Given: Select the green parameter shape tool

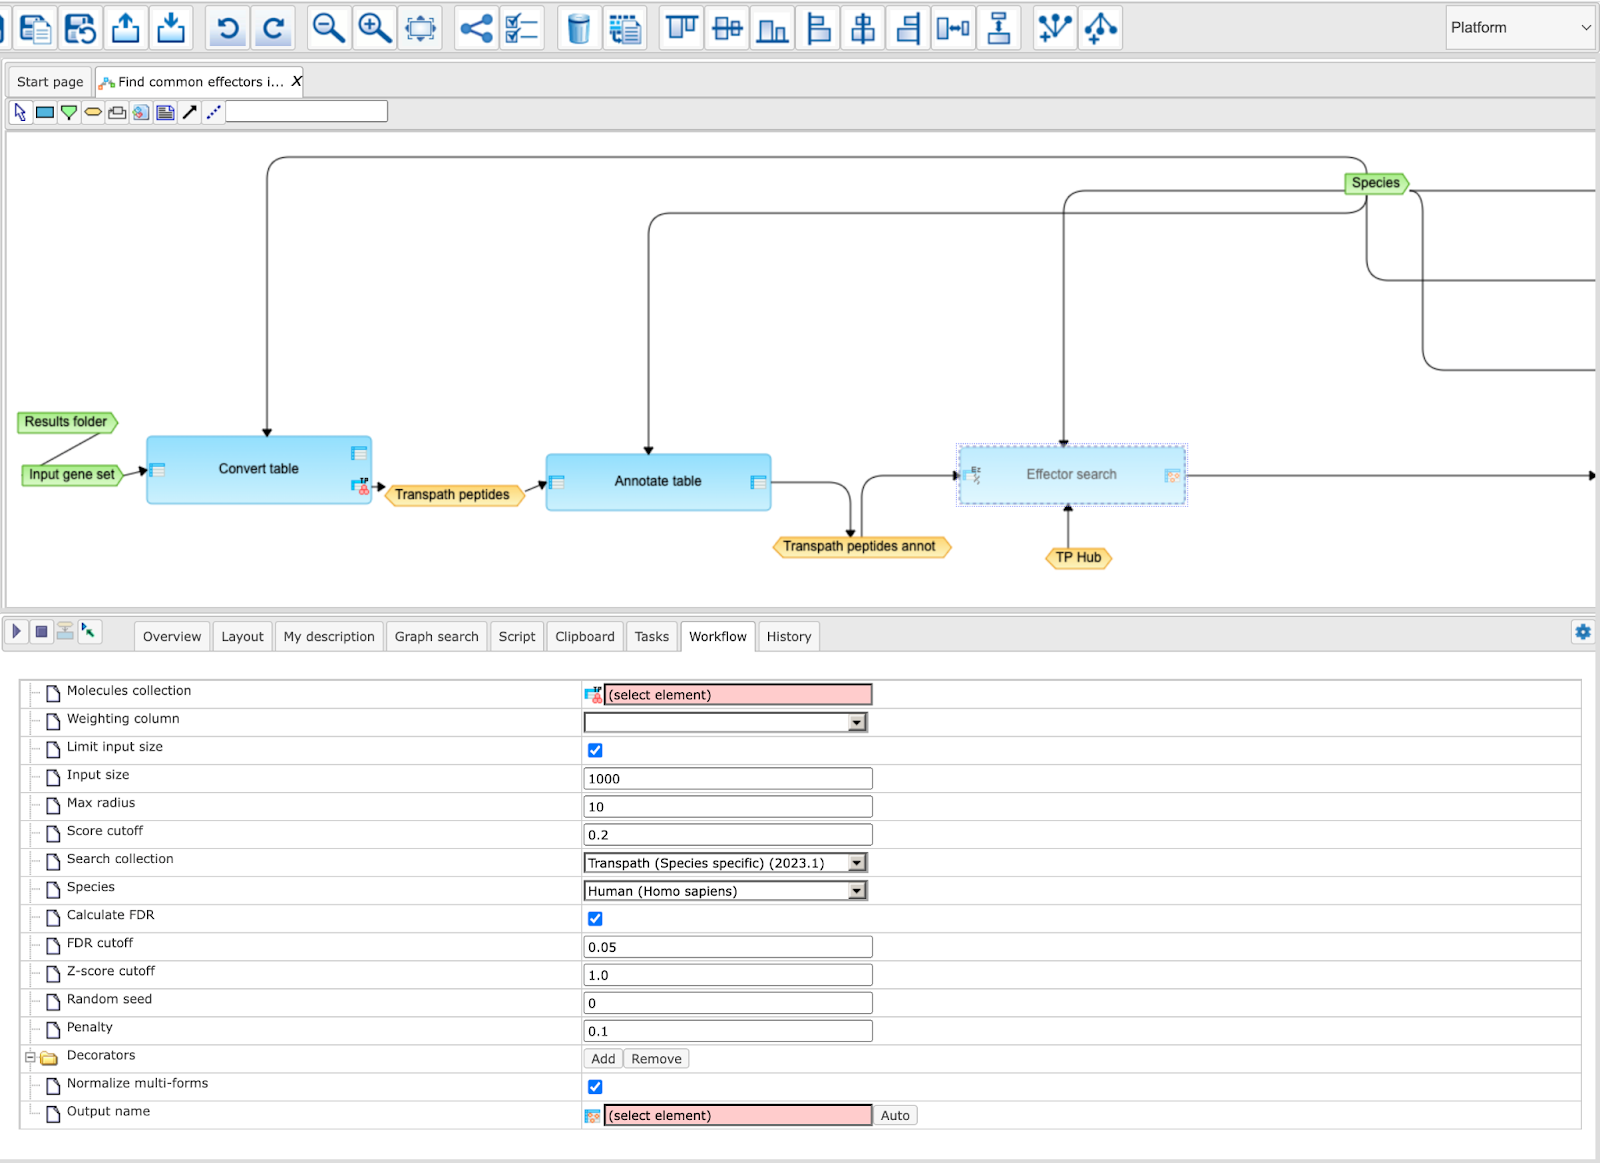Looking at the screenshot, I should pyautogui.click(x=69, y=112).
